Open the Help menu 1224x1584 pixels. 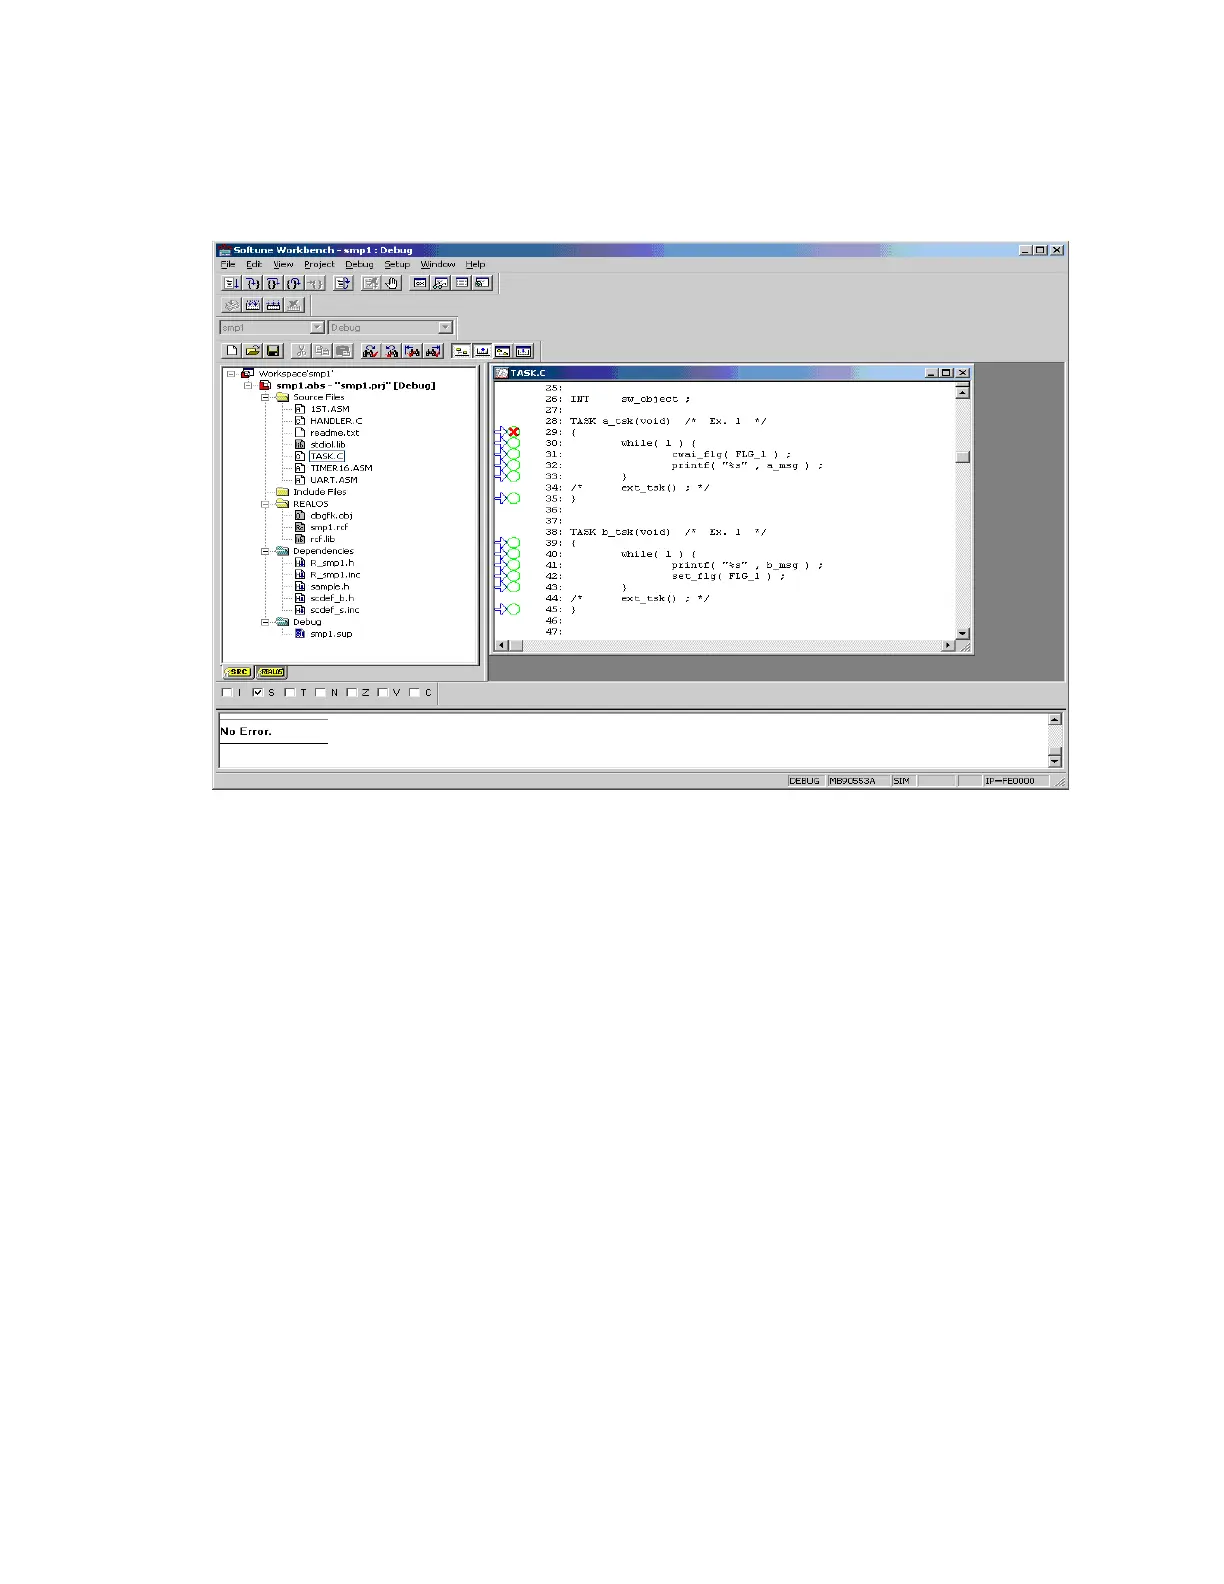(x=475, y=265)
